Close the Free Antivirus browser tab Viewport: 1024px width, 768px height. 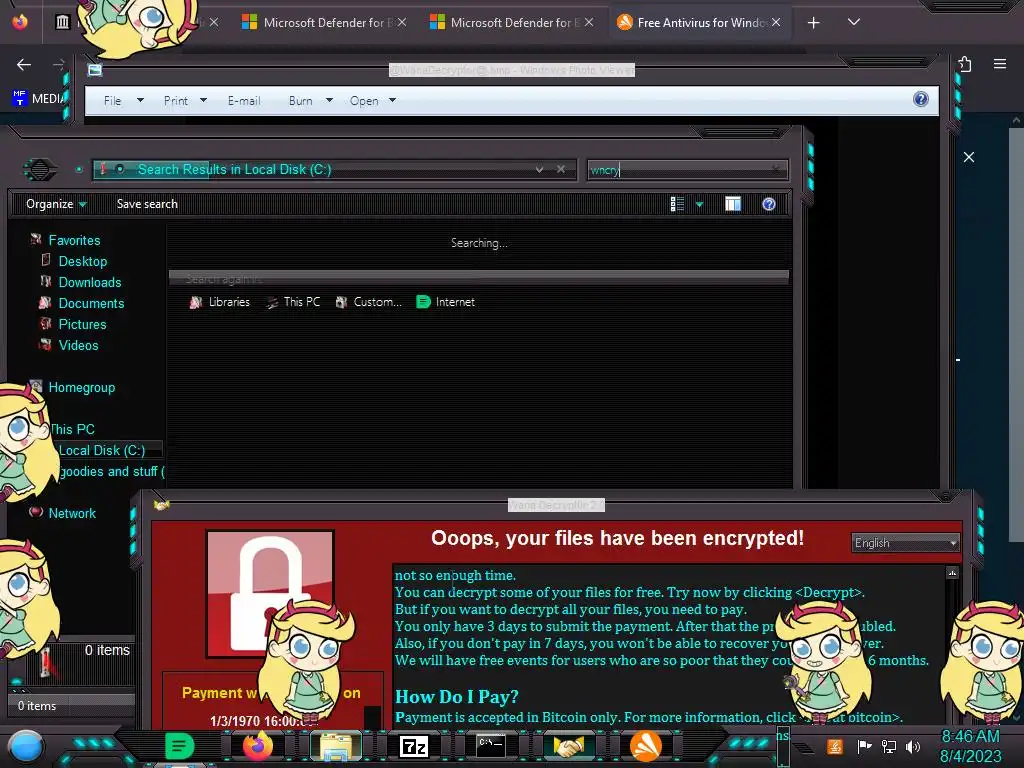[776, 22]
